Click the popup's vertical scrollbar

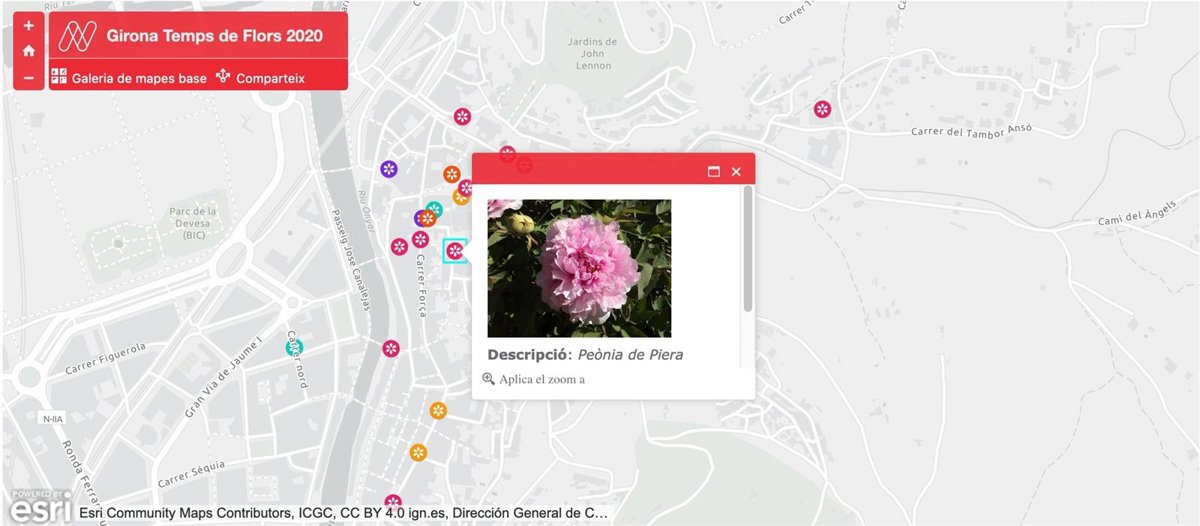click(748, 250)
